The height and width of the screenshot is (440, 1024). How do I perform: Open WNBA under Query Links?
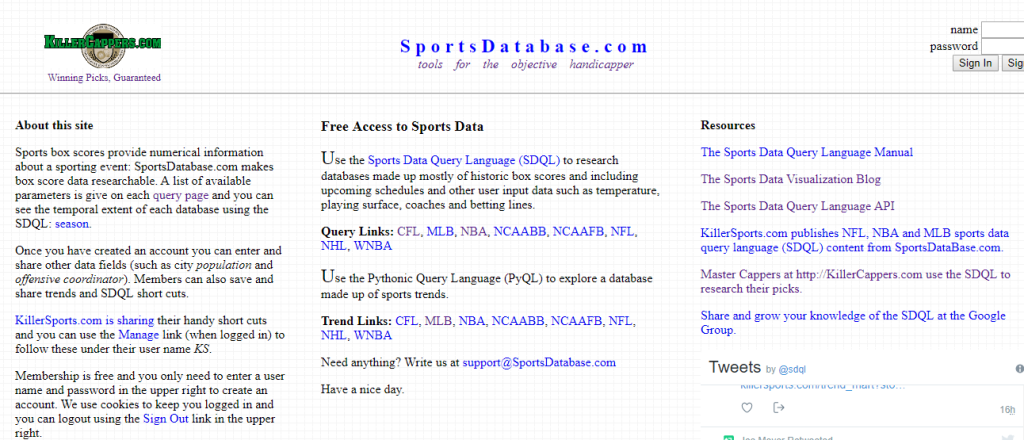pos(373,246)
